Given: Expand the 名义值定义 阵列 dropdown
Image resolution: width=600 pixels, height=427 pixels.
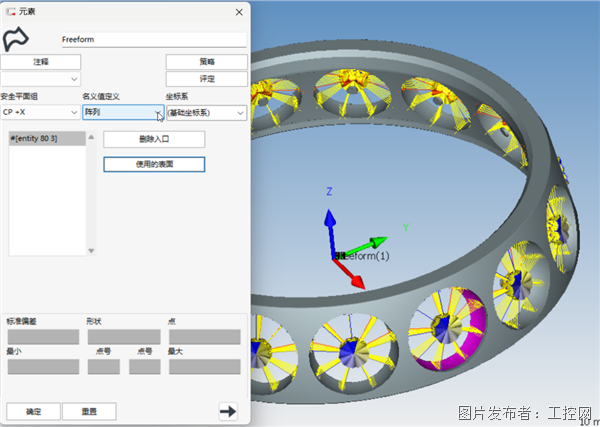Looking at the screenshot, I should (122, 113).
